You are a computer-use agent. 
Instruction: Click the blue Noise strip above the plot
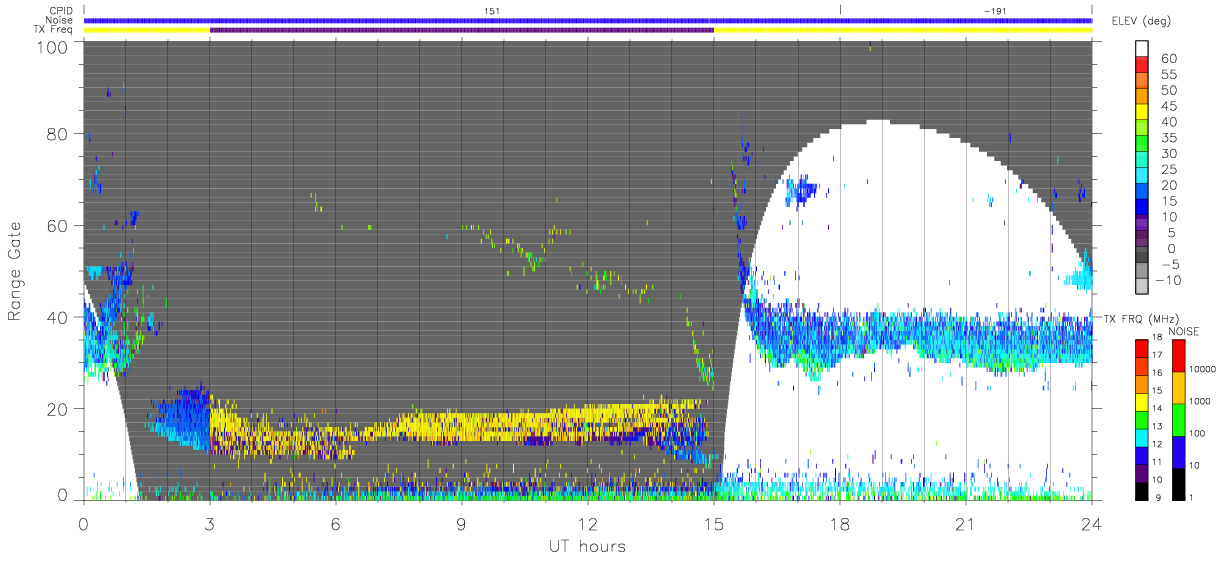click(x=587, y=20)
